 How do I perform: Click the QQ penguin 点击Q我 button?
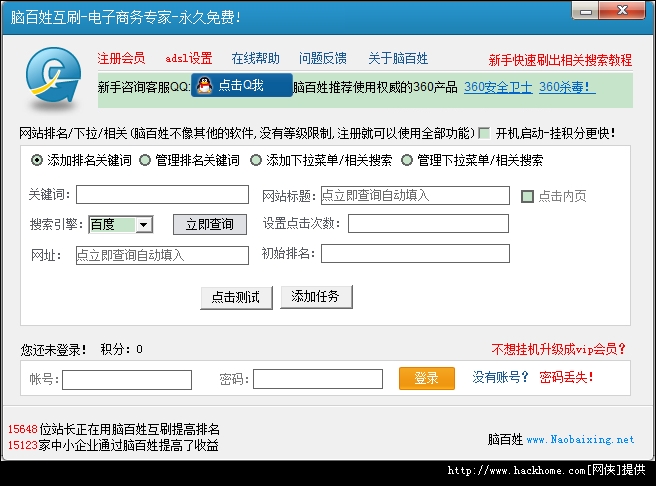pyautogui.click(x=241, y=86)
